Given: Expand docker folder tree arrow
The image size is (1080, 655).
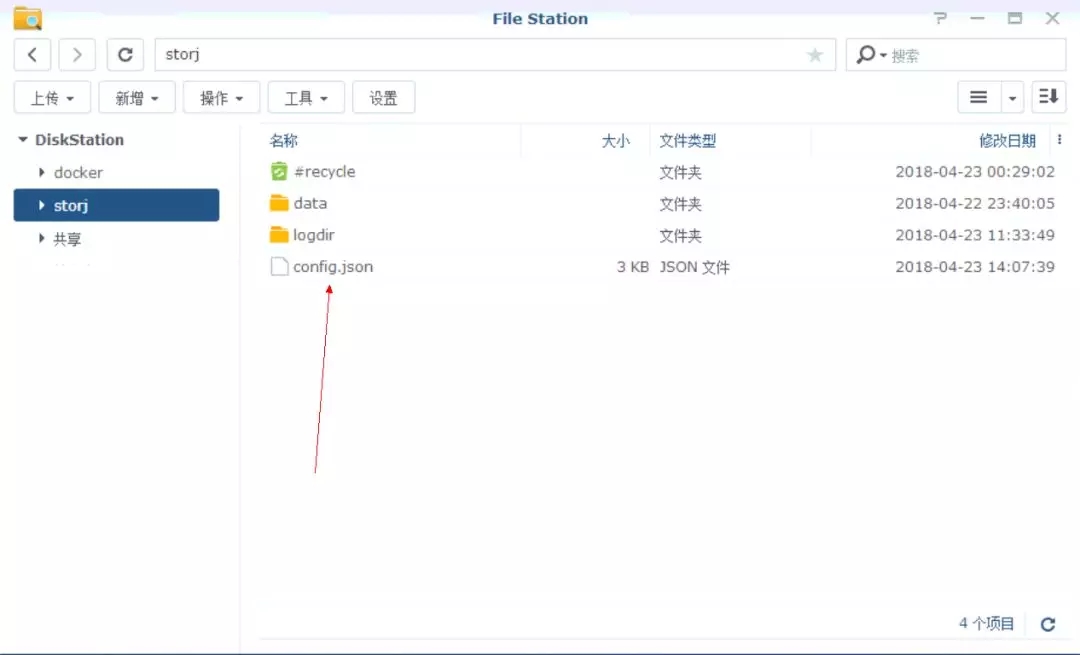Looking at the screenshot, I should (41, 172).
